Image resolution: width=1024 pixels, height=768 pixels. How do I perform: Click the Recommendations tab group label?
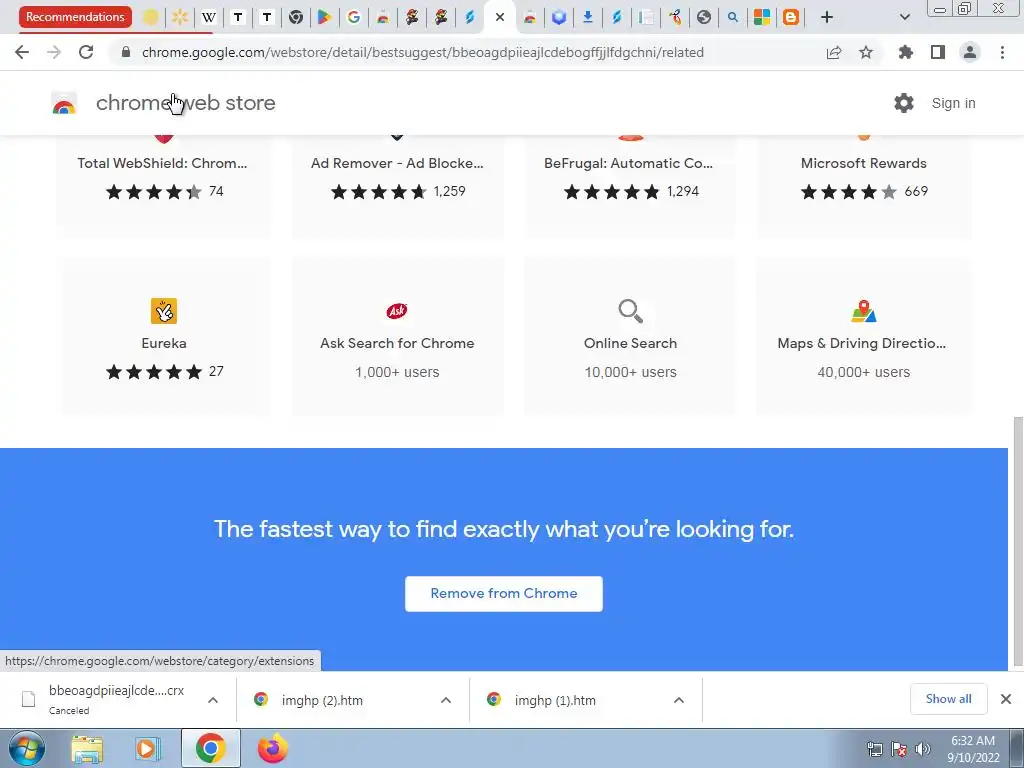tap(75, 17)
